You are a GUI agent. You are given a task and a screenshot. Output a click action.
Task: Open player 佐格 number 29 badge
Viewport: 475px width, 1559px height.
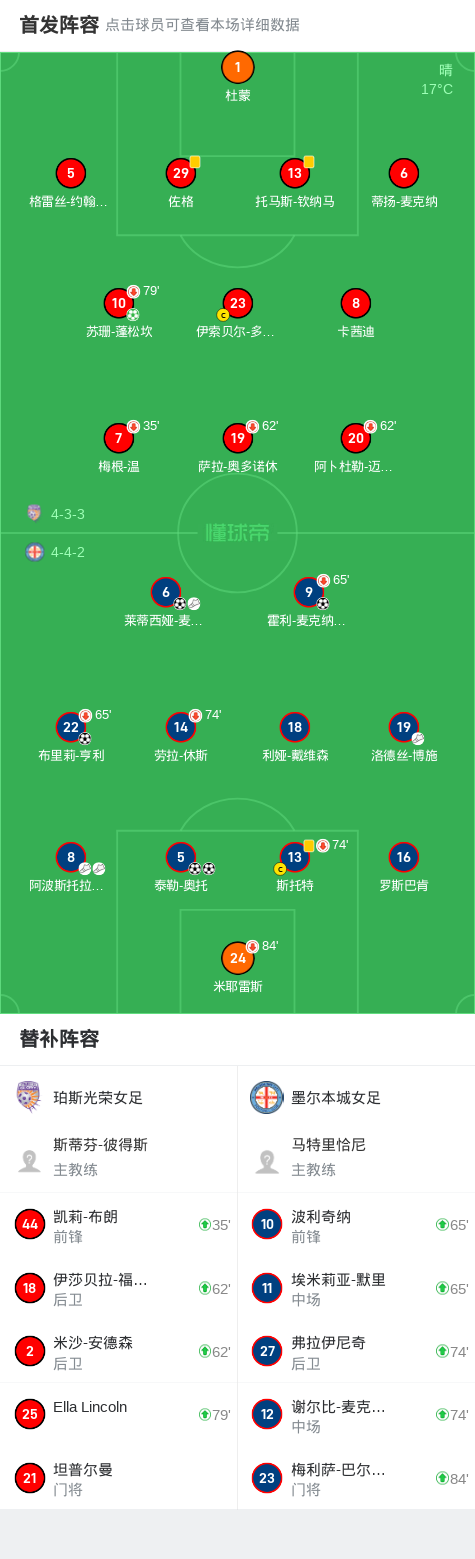(181, 173)
